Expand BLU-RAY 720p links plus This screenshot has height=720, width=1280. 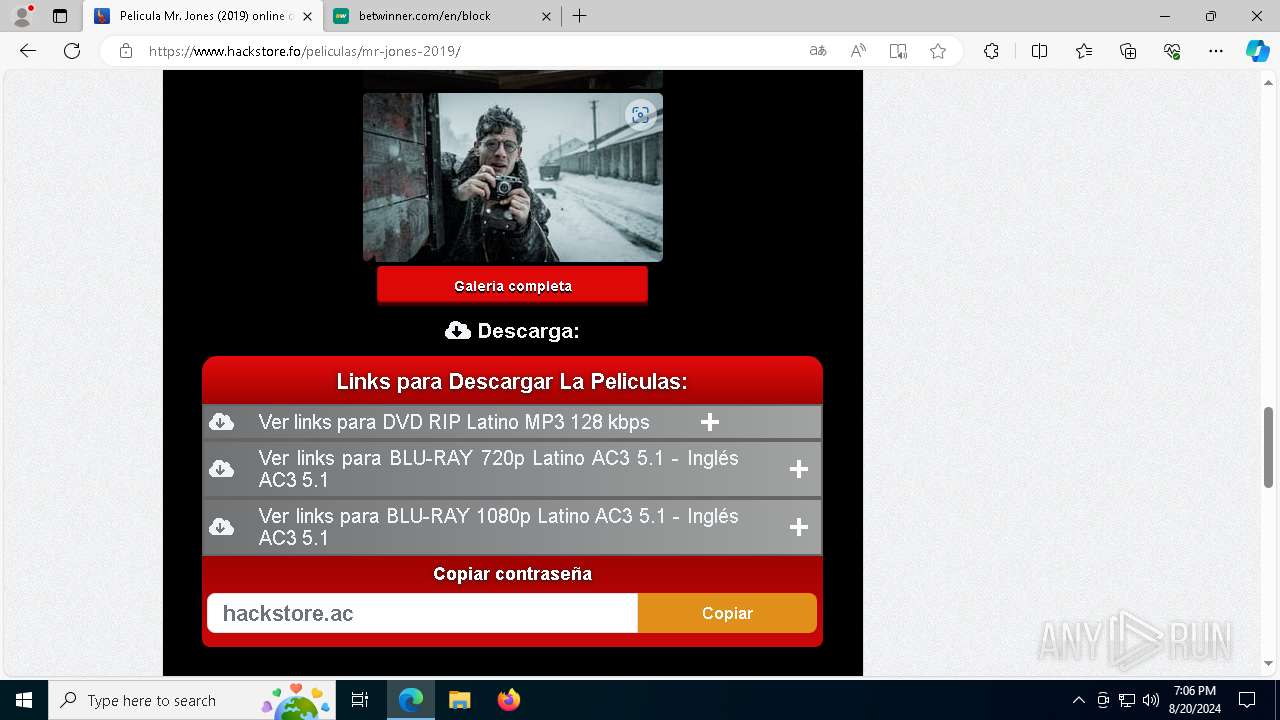(798, 469)
